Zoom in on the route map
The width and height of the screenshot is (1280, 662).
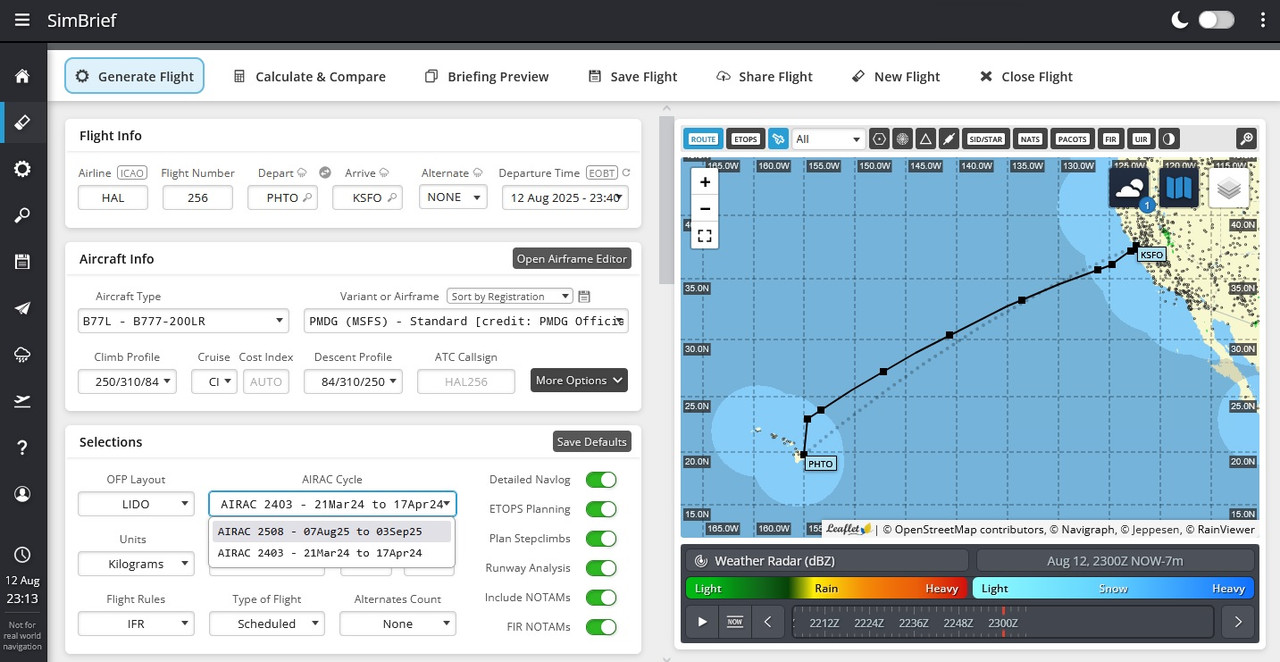click(705, 182)
